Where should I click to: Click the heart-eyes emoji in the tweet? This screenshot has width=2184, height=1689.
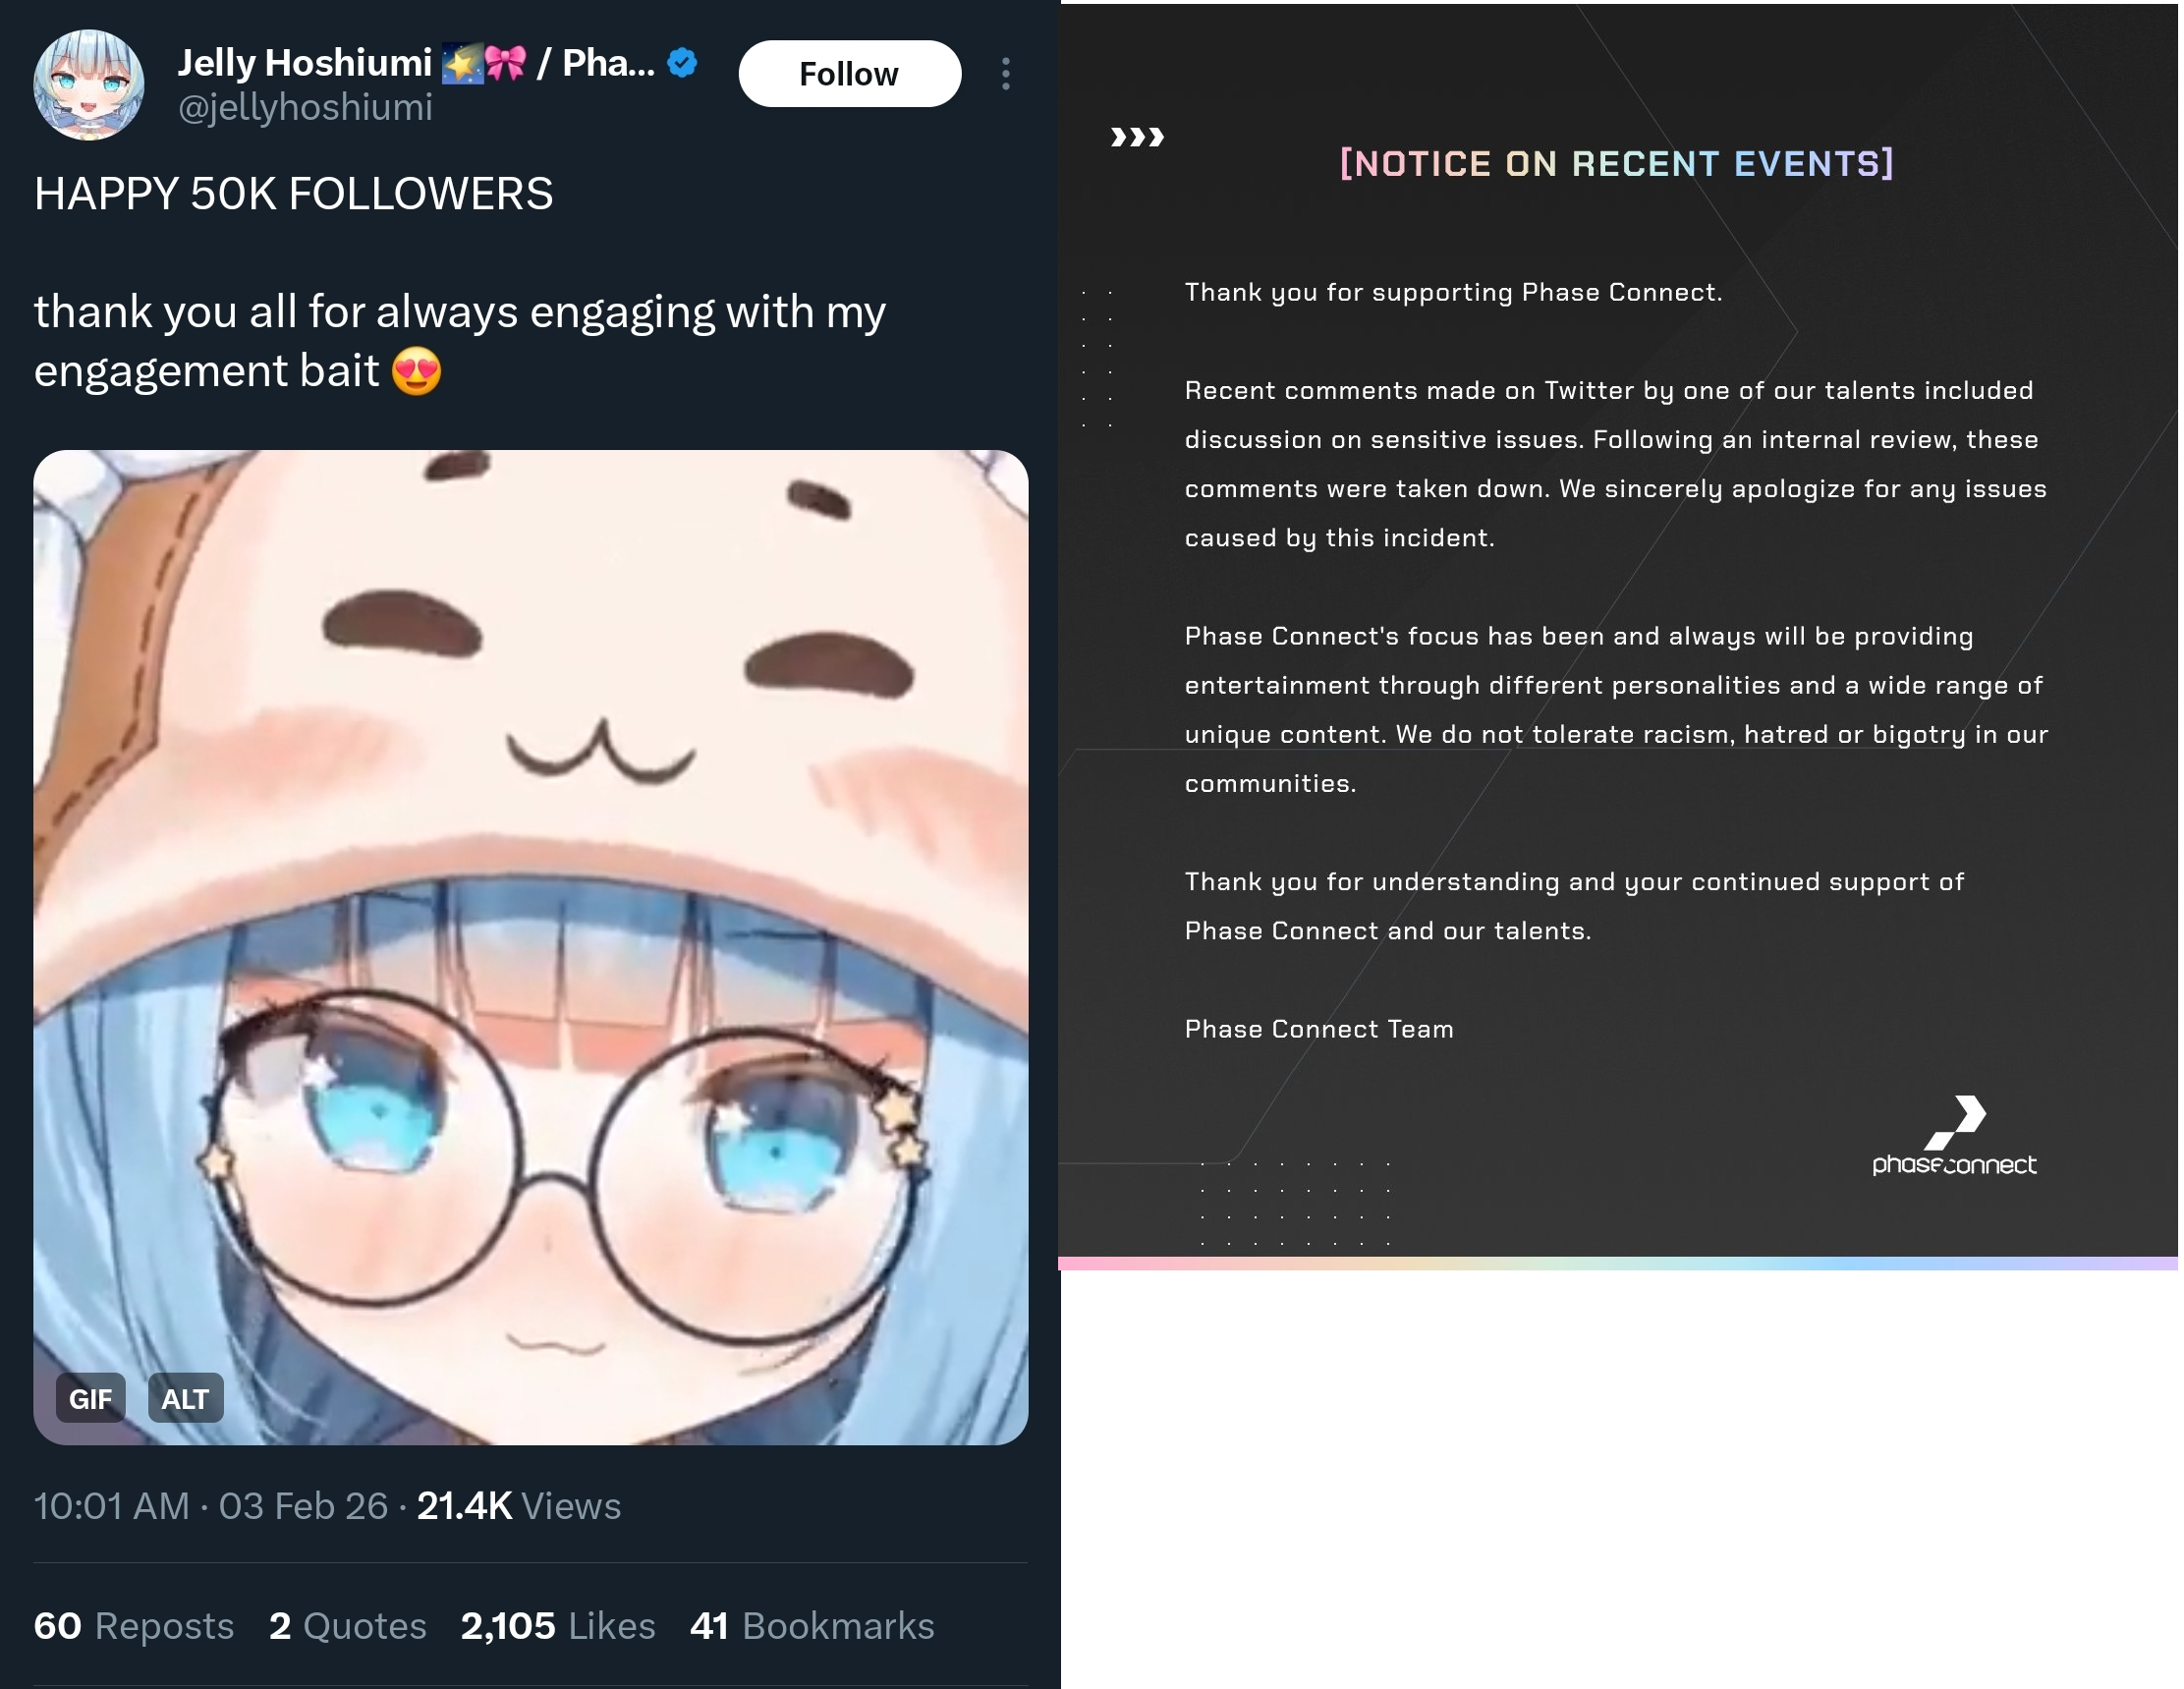coord(417,372)
